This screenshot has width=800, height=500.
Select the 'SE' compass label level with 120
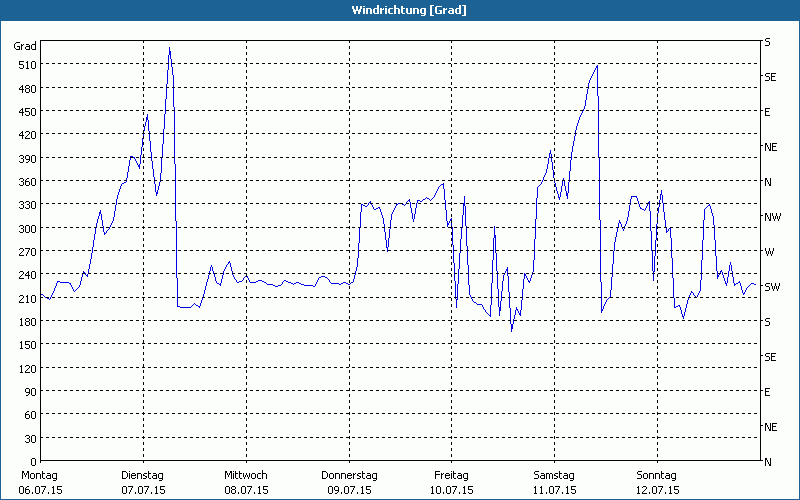770,357
